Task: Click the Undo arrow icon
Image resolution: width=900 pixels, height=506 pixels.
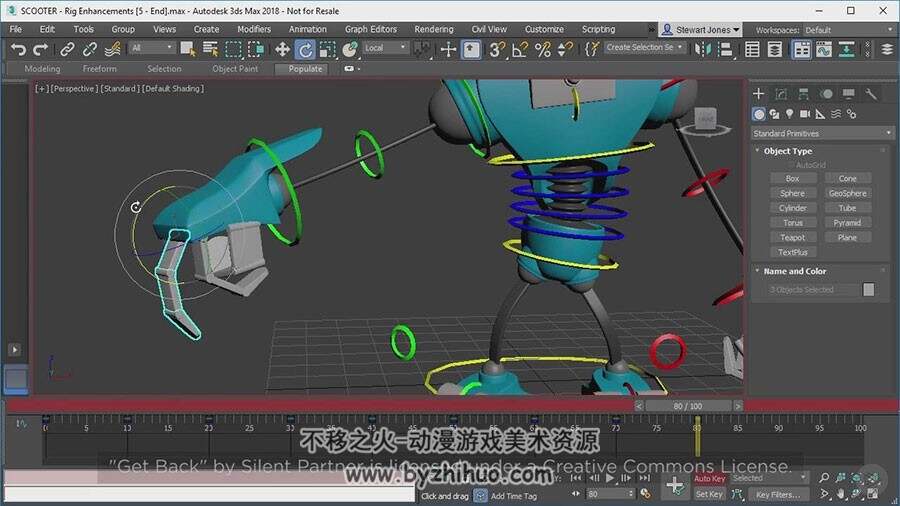Action: point(18,50)
